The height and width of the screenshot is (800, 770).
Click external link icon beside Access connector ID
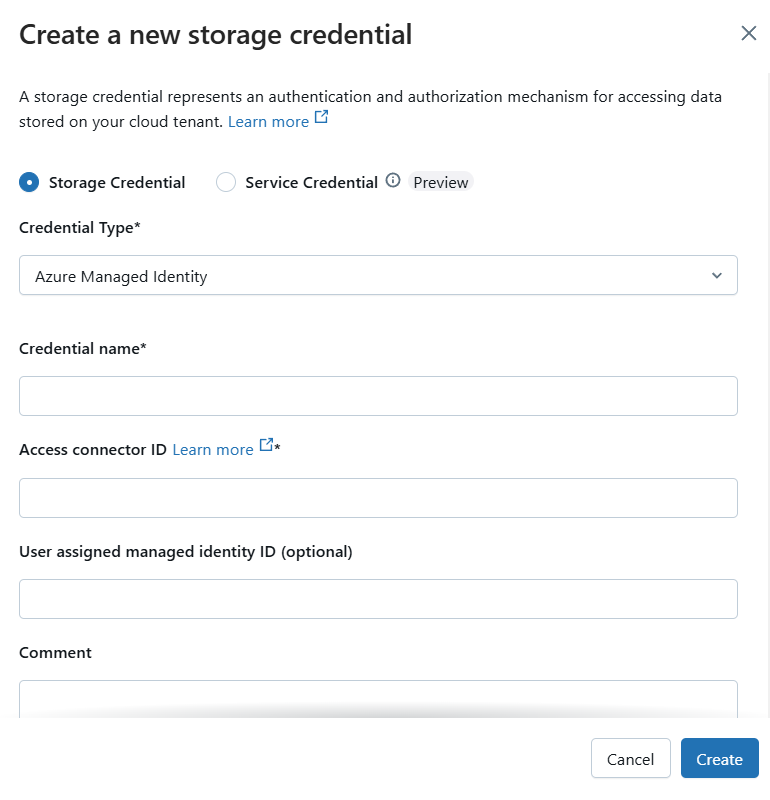pos(266,446)
